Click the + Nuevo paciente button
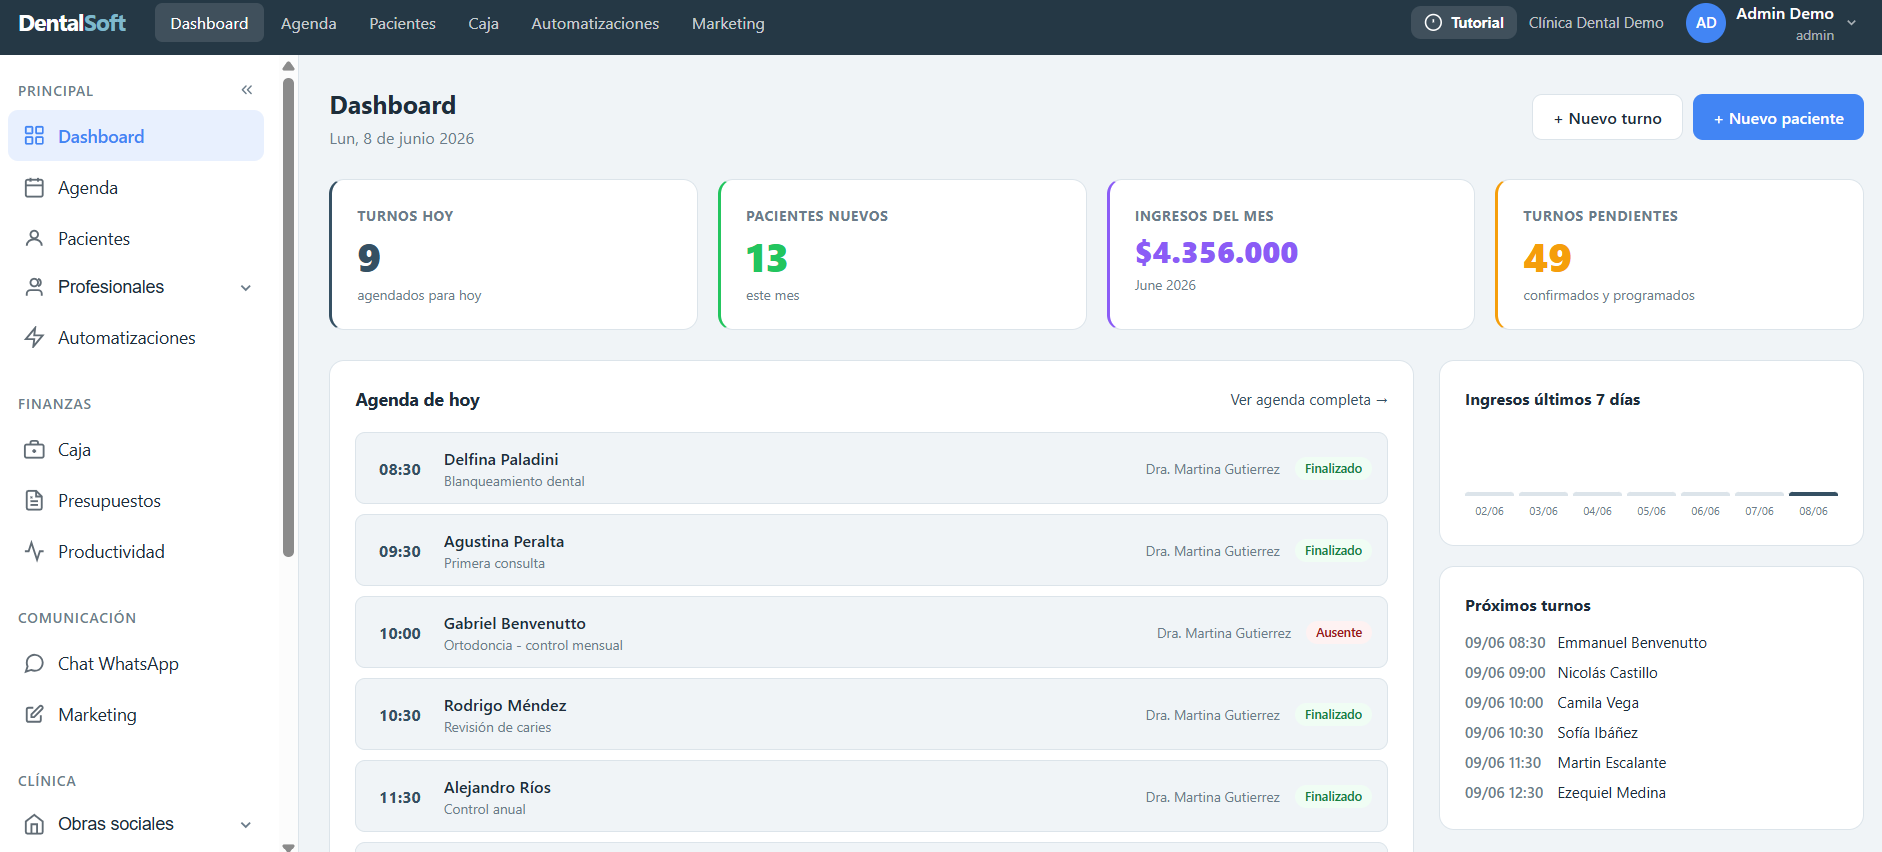 [x=1778, y=118]
